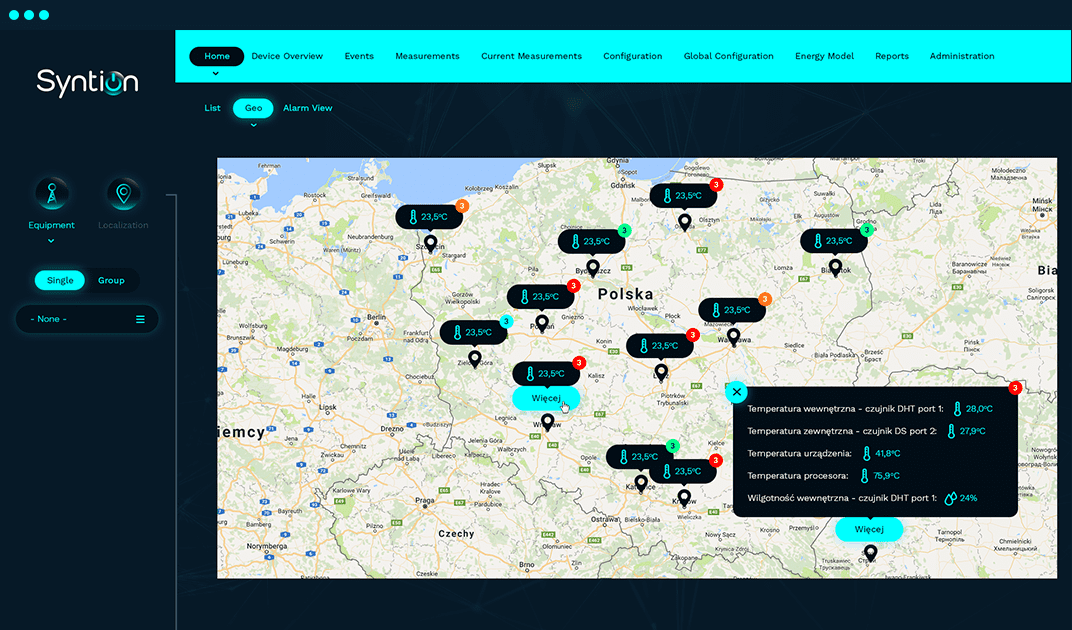This screenshot has width=1072, height=630.
Task: Select the Group mode toggle
Action: (111, 280)
